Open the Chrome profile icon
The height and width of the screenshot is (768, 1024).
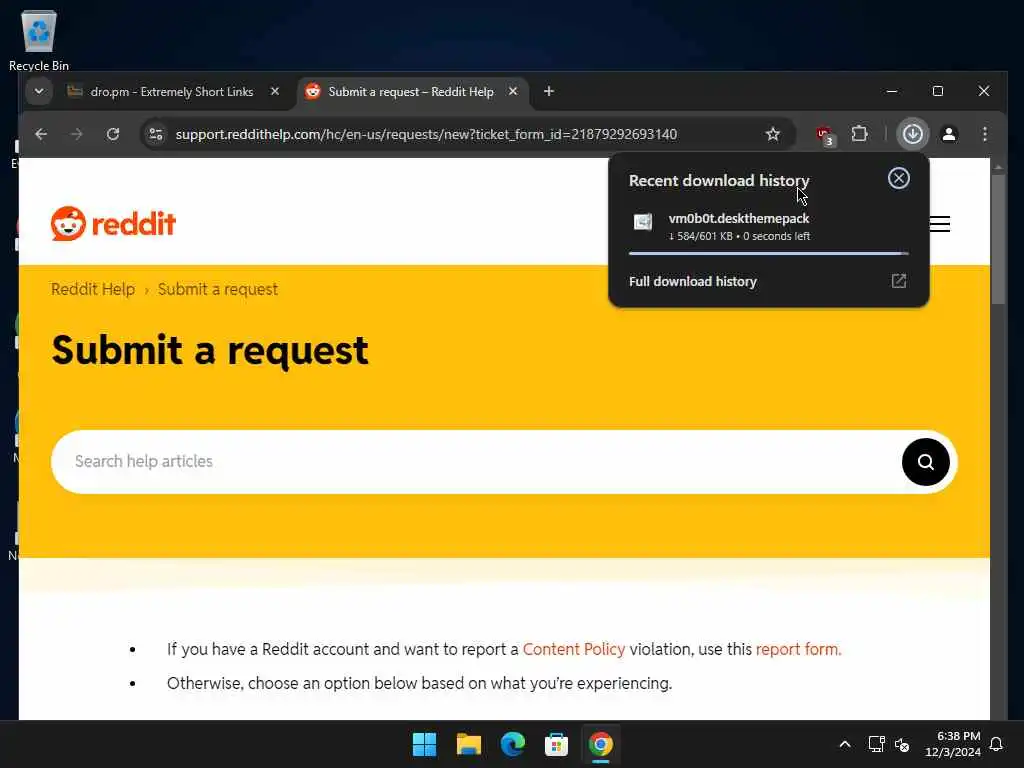tap(949, 134)
